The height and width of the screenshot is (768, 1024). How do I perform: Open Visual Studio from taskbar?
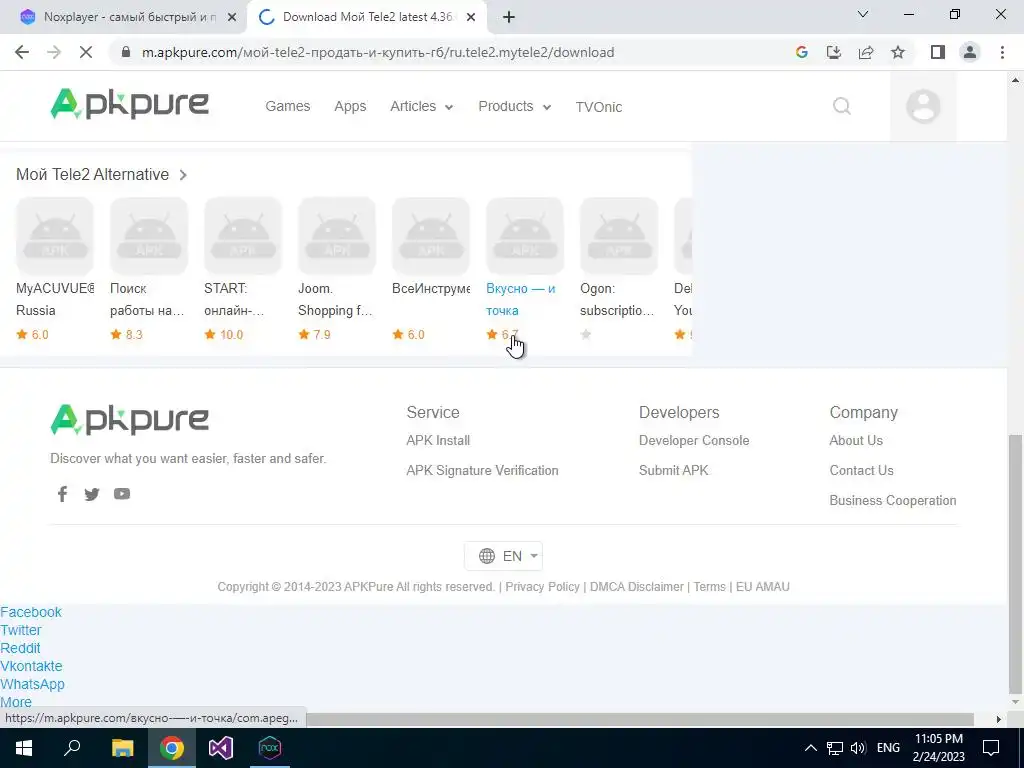221,748
